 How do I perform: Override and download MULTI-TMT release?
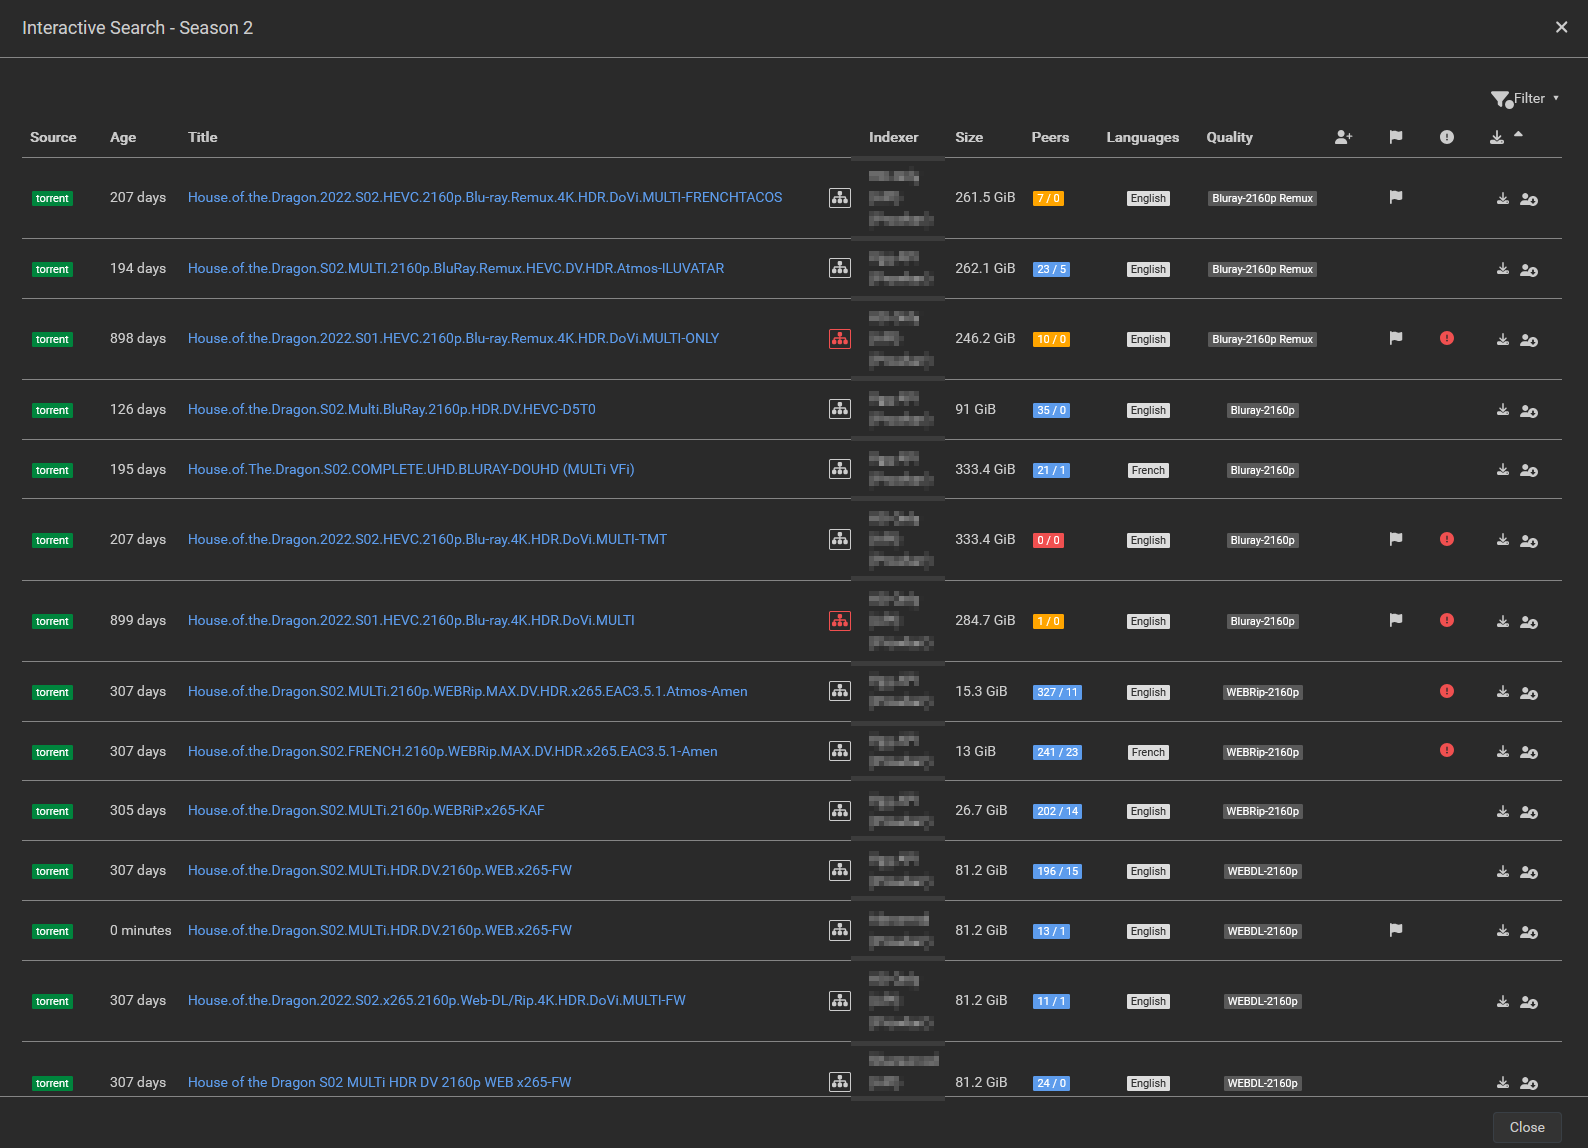coord(1529,541)
